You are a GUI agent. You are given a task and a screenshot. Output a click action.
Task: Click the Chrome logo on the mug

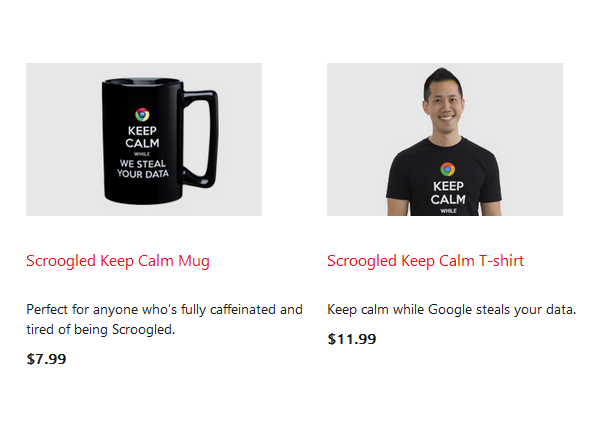[x=142, y=115]
